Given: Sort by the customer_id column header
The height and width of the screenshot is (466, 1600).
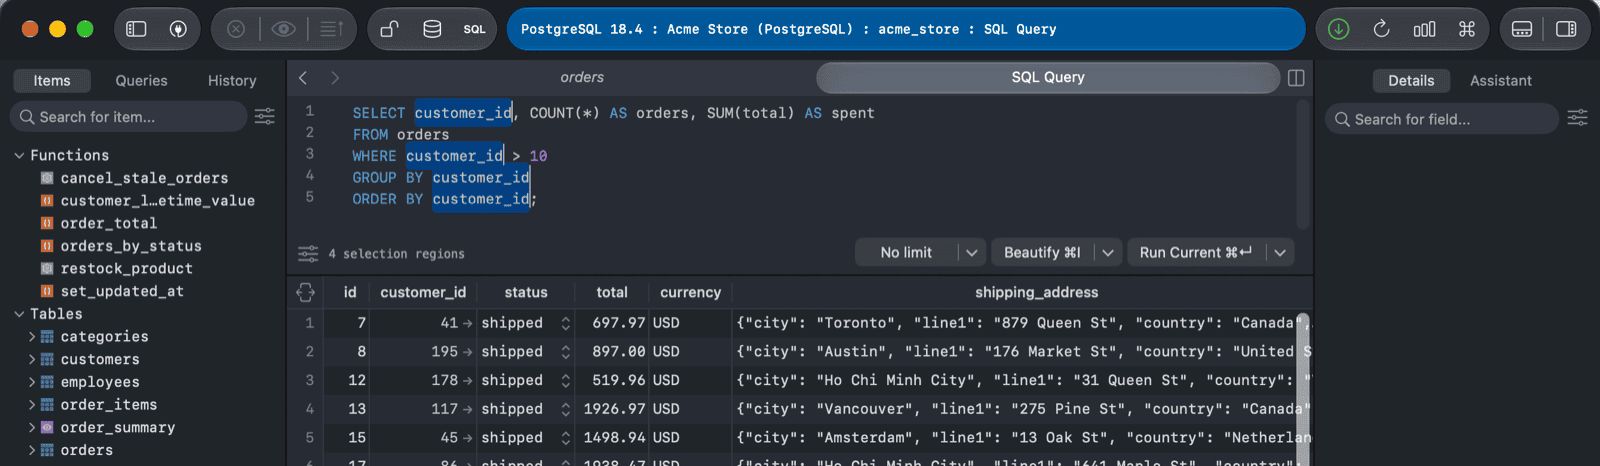Looking at the screenshot, I should pos(423,292).
